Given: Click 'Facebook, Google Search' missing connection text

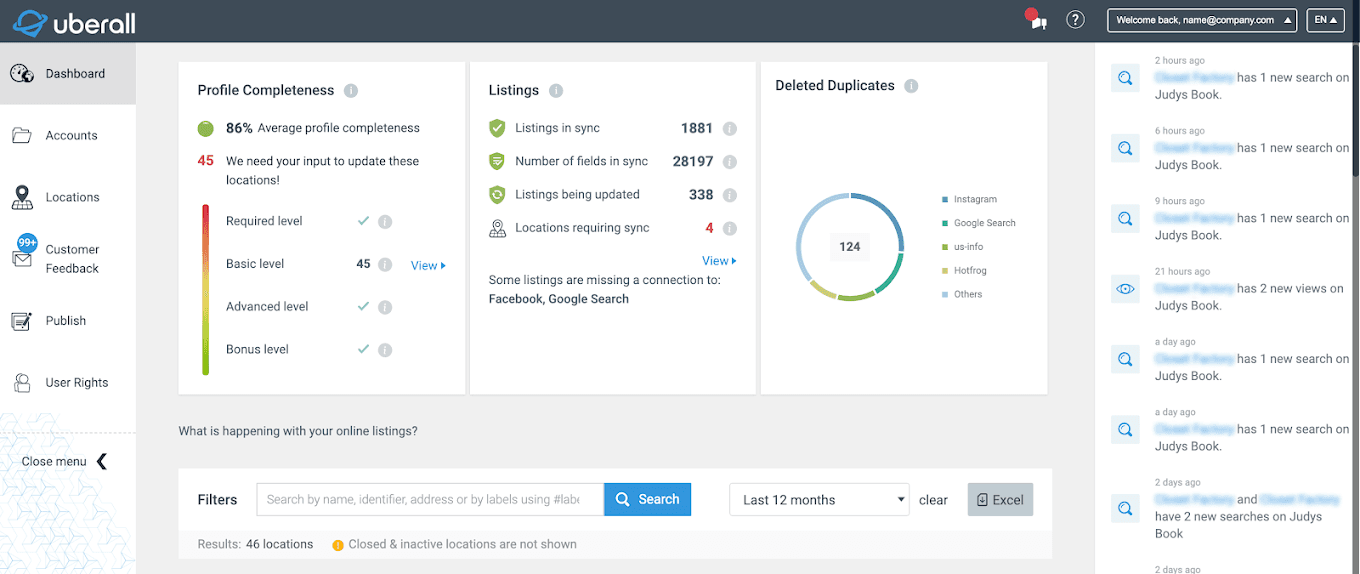Looking at the screenshot, I should (x=559, y=299).
